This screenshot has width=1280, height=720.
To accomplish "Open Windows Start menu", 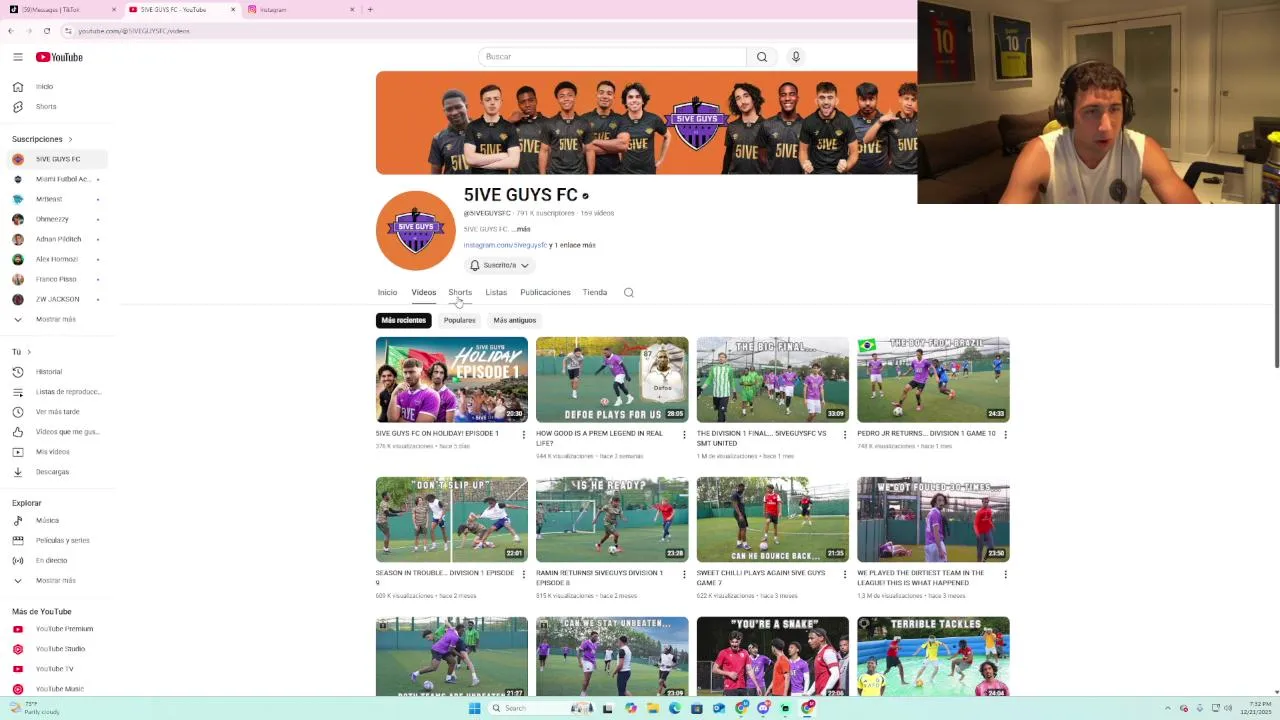I will [x=474, y=708].
